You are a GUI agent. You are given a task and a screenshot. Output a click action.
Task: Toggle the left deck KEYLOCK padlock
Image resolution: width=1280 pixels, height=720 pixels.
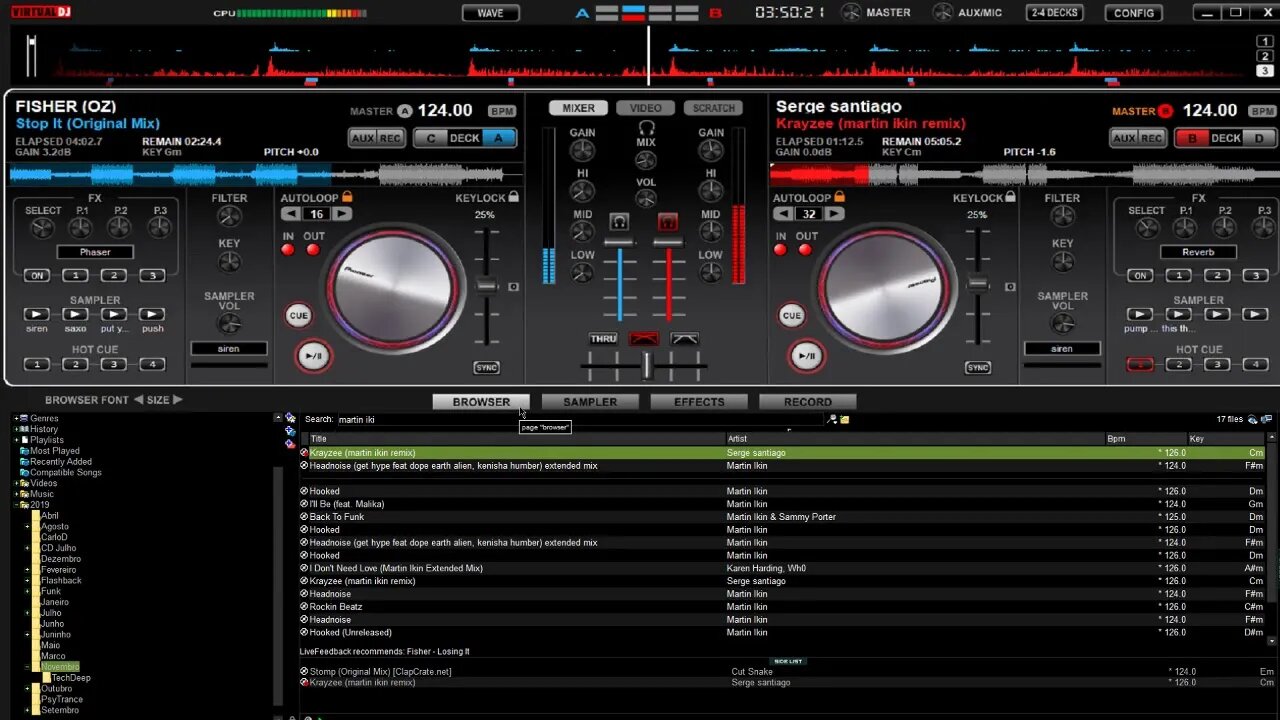click(513, 197)
